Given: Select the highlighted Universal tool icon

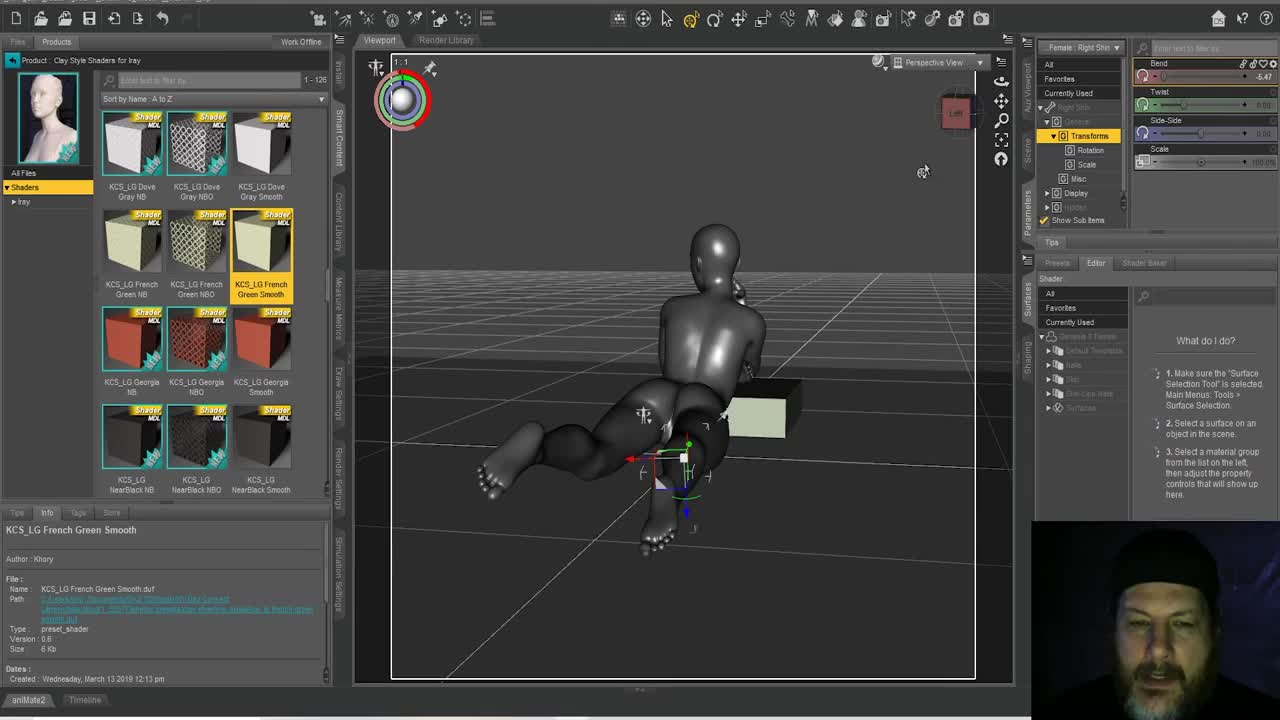Looking at the screenshot, I should 691,18.
